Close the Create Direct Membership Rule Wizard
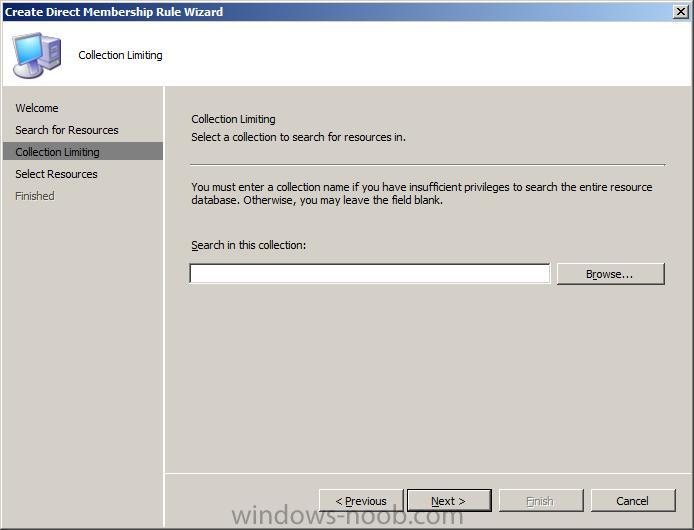 point(680,12)
